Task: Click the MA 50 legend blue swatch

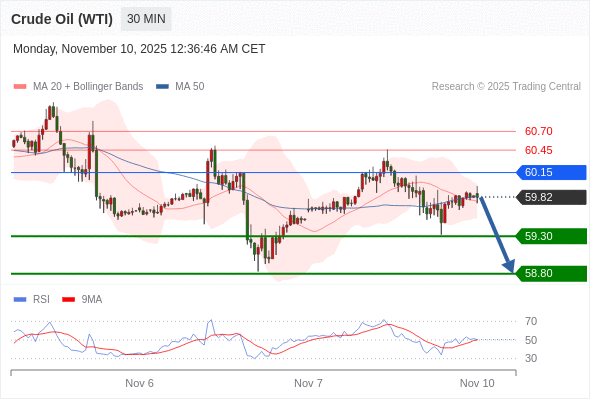Action: coord(162,87)
